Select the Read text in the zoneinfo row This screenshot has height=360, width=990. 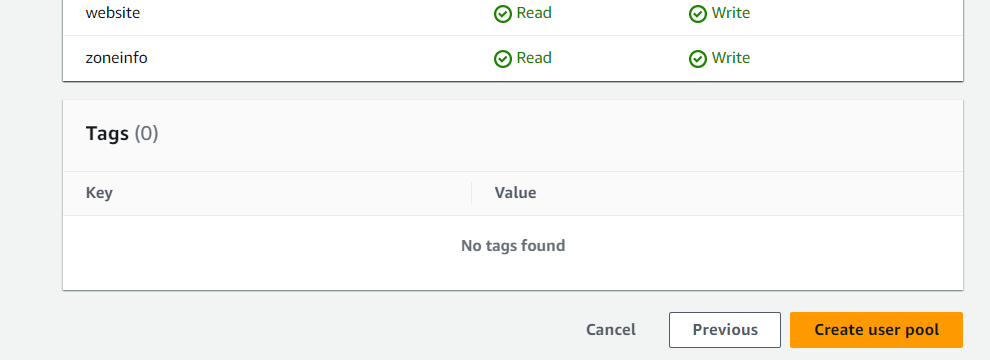click(534, 57)
